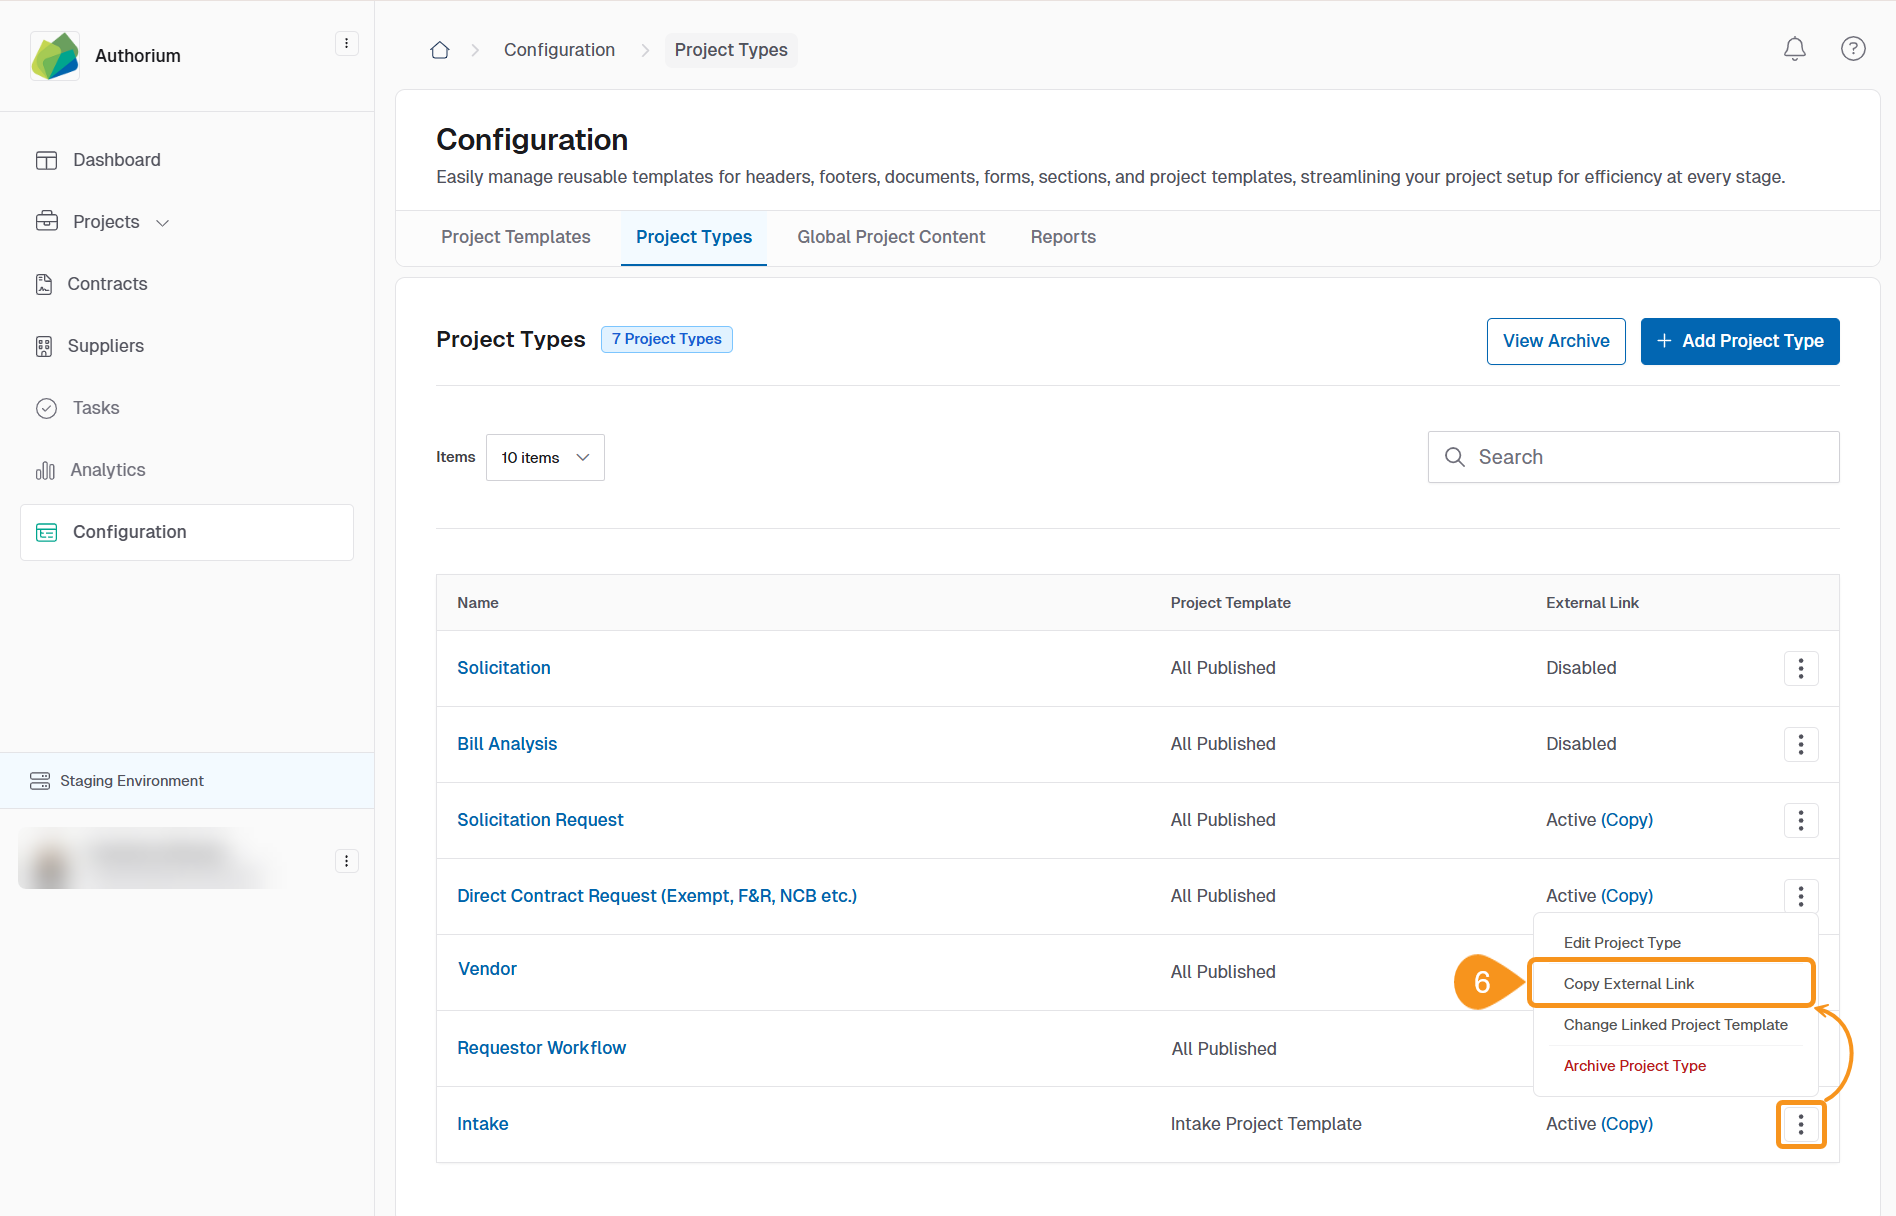Open the Solicitation Request row options menu
The image size is (1896, 1216).
[x=1800, y=820]
